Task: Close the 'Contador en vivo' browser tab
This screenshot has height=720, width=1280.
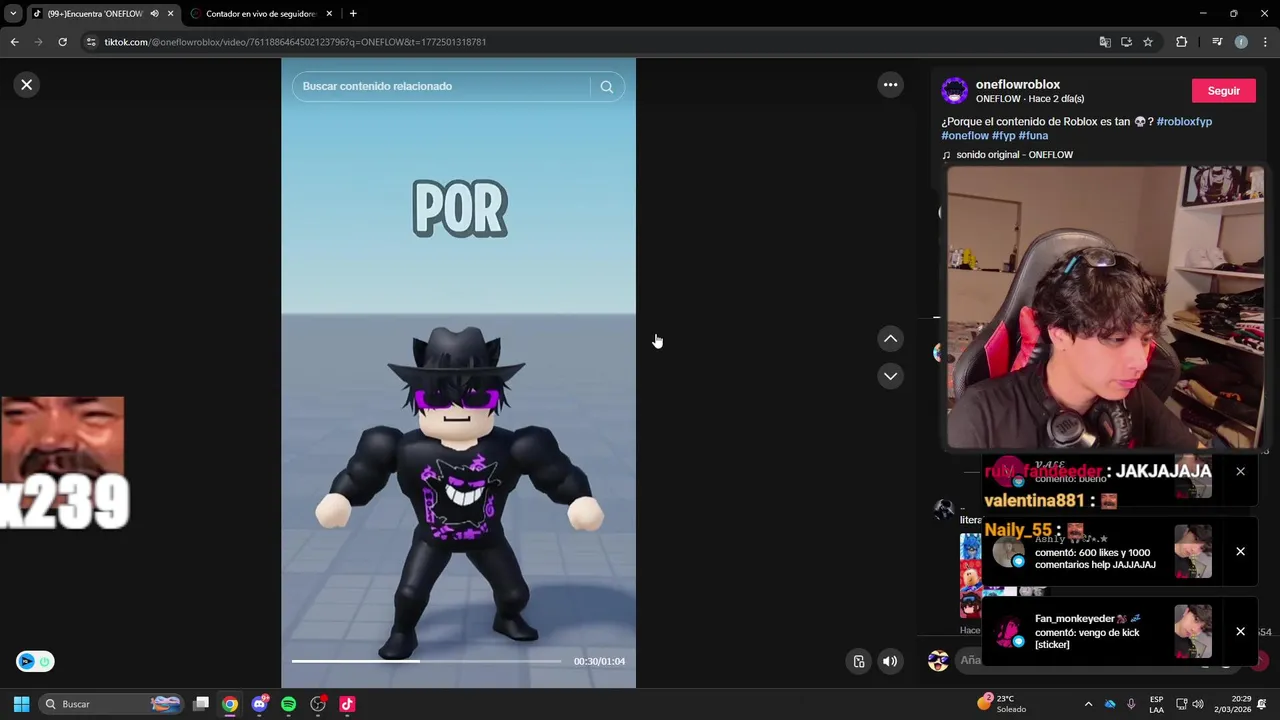Action: tap(329, 14)
